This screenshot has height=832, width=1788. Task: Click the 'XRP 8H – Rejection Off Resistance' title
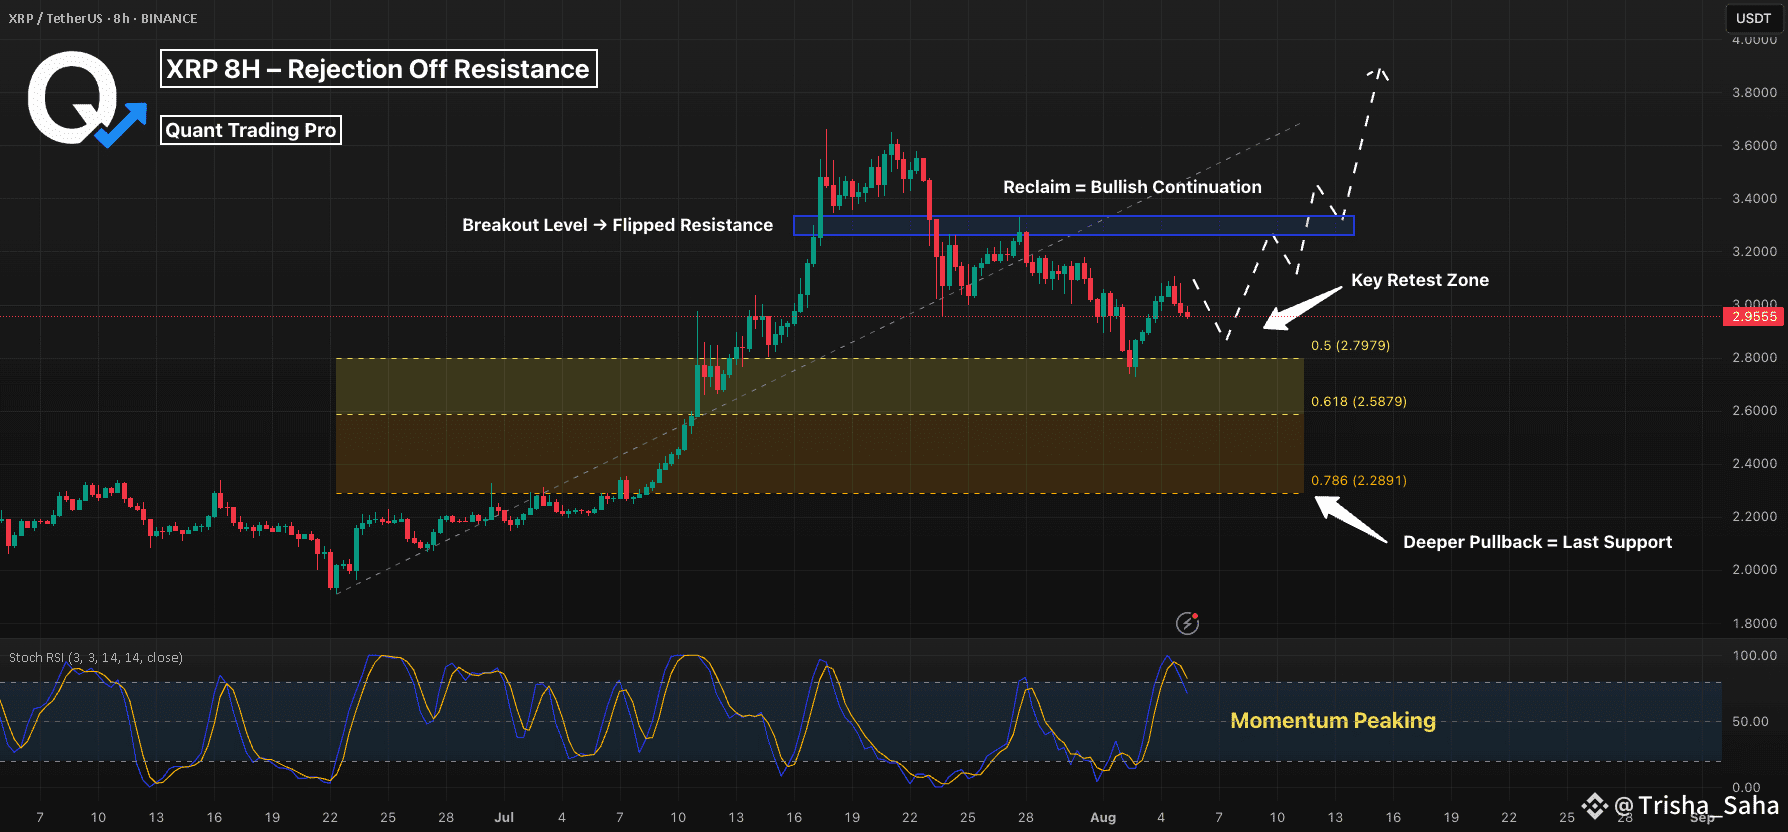(378, 69)
